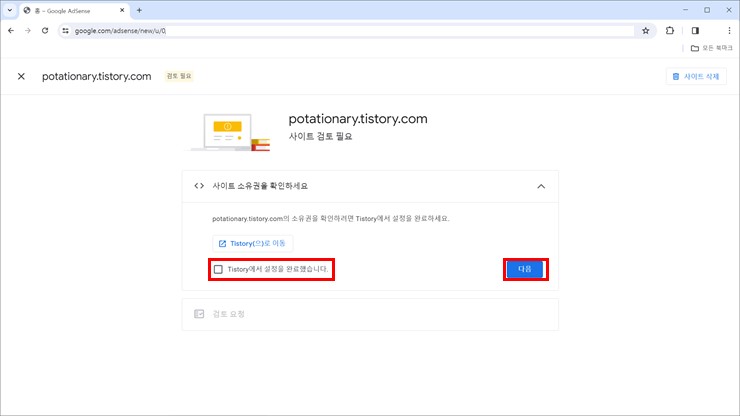Click the 사이트 삭제 button
The height and width of the screenshot is (416, 740).
tap(696, 76)
